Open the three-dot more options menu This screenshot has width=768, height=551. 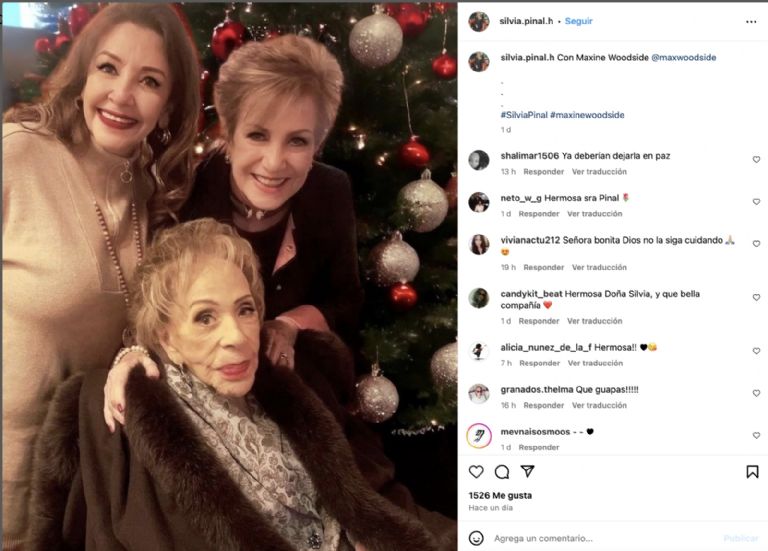click(751, 21)
